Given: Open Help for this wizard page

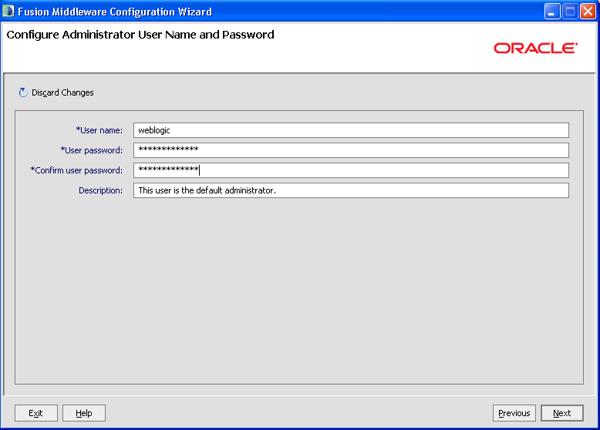Looking at the screenshot, I should 84,413.
